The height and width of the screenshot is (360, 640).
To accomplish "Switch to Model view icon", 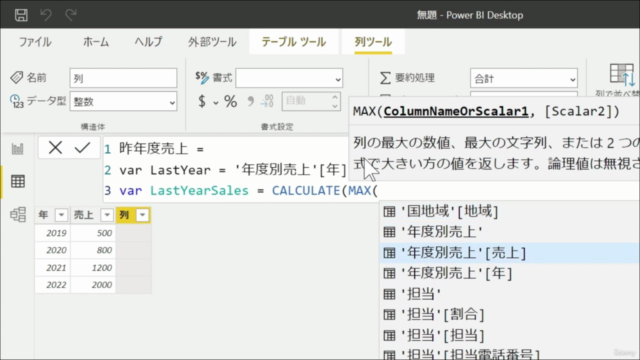I will click(x=18, y=214).
